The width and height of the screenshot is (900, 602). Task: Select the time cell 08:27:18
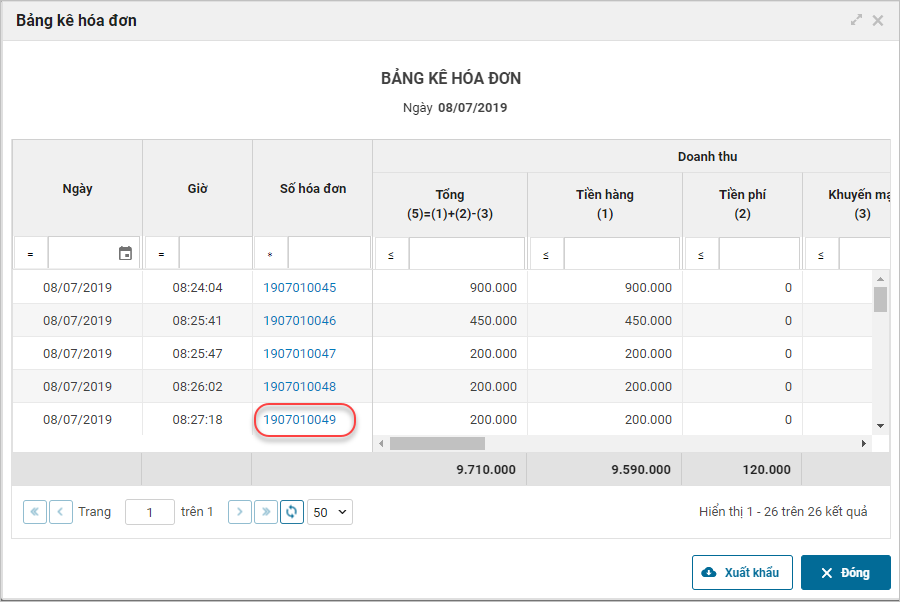[197, 420]
